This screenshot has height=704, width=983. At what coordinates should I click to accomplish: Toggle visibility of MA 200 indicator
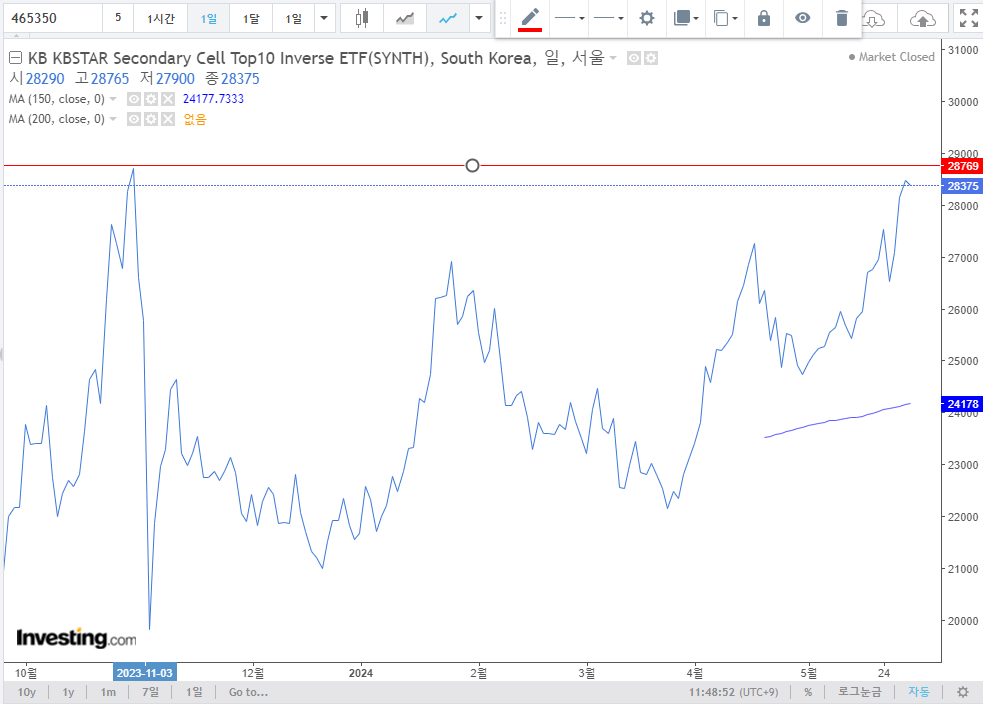click(134, 119)
